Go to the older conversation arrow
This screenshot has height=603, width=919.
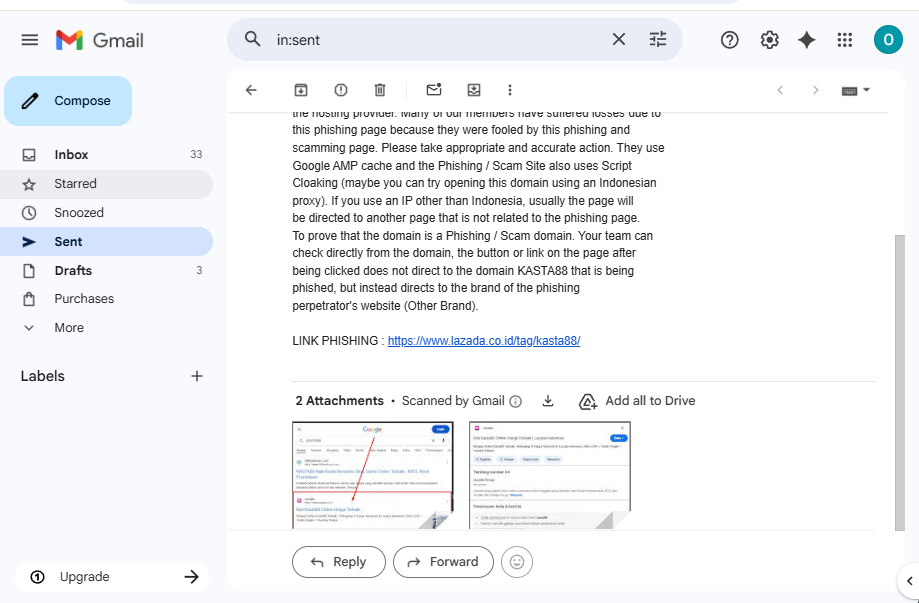815,90
